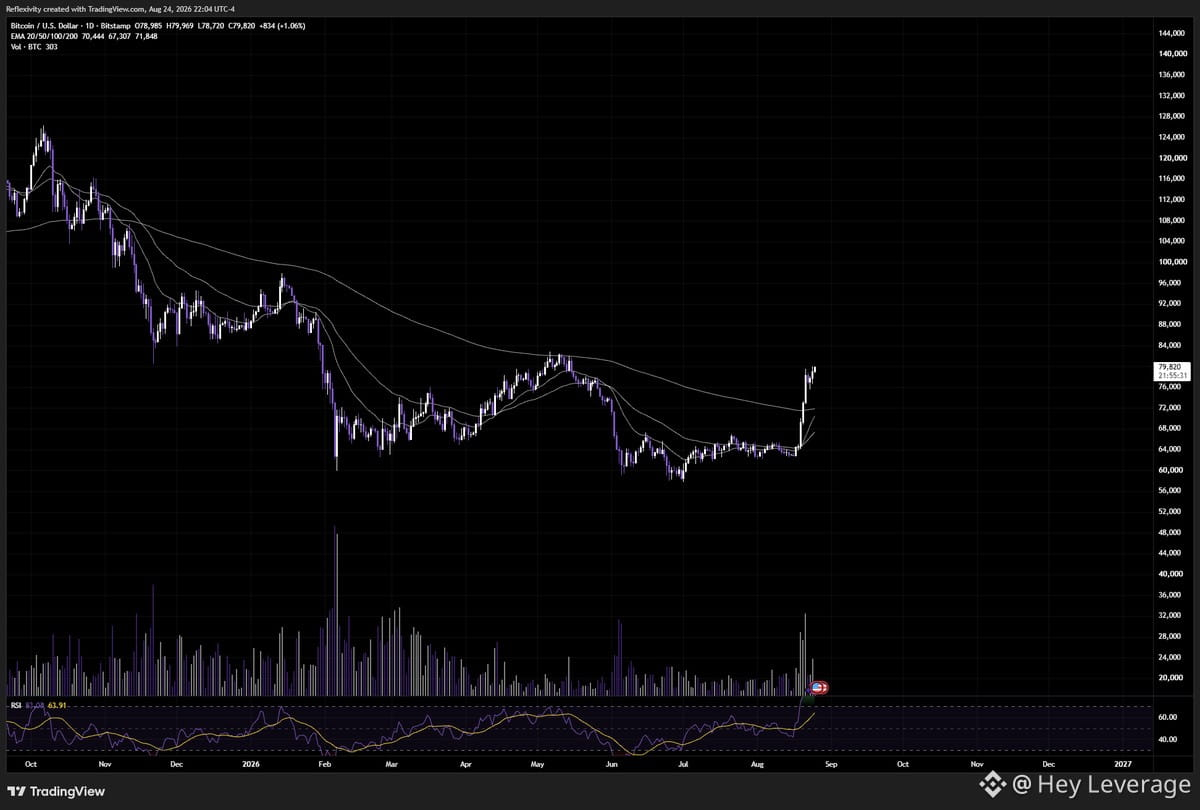
Task: Click the EMA value 71,848
Action: pyautogui.click(x=146, y=36)
